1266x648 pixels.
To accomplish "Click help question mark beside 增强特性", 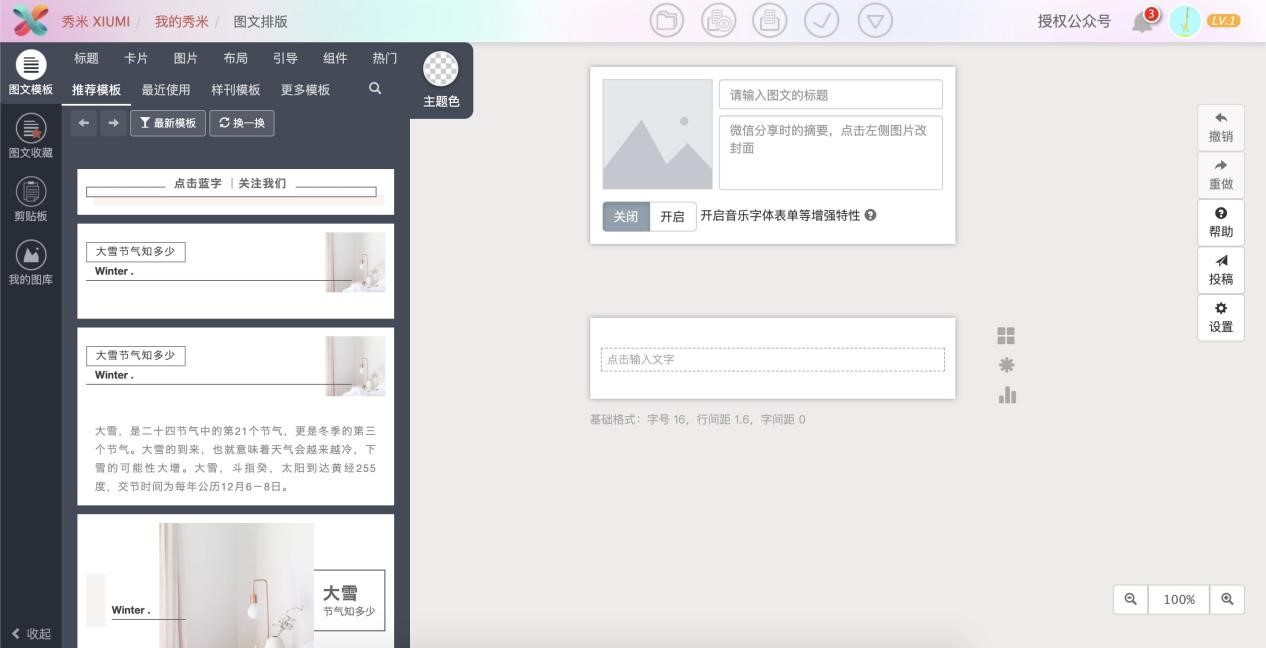I will tap(870, 215).
